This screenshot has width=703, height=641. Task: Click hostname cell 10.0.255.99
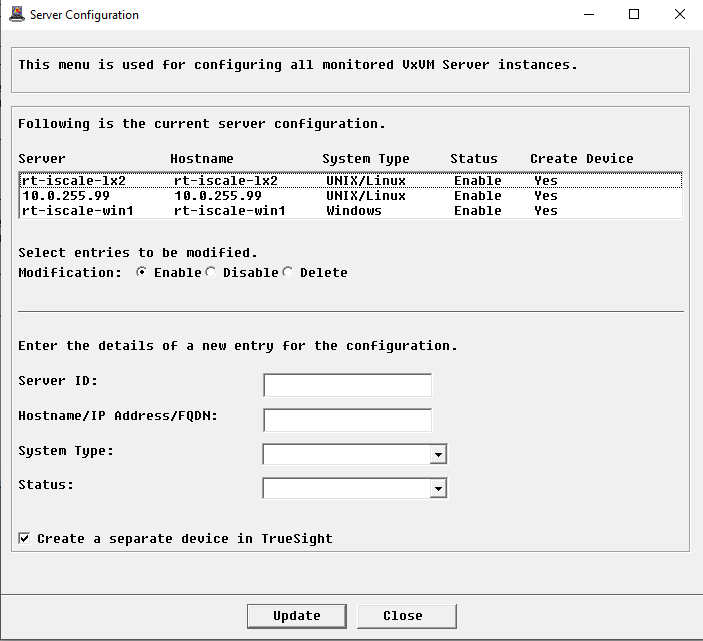coord(218,195)
